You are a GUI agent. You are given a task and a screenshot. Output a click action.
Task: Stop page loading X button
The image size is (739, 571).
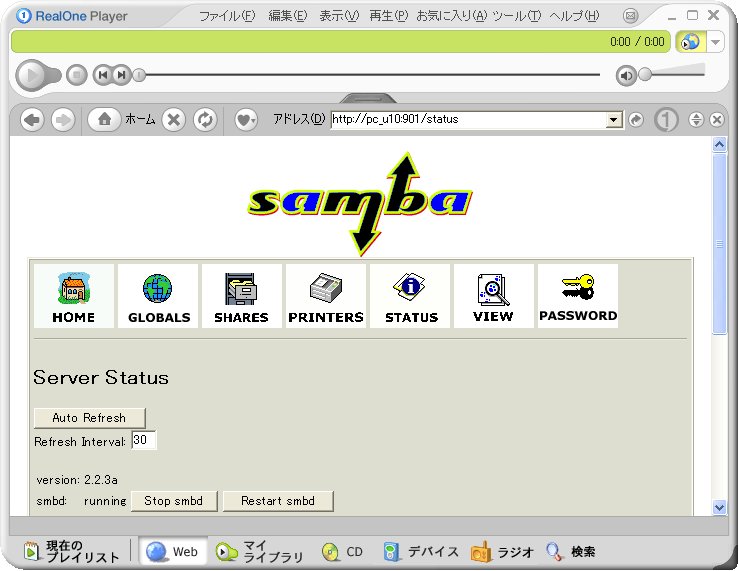173,120
